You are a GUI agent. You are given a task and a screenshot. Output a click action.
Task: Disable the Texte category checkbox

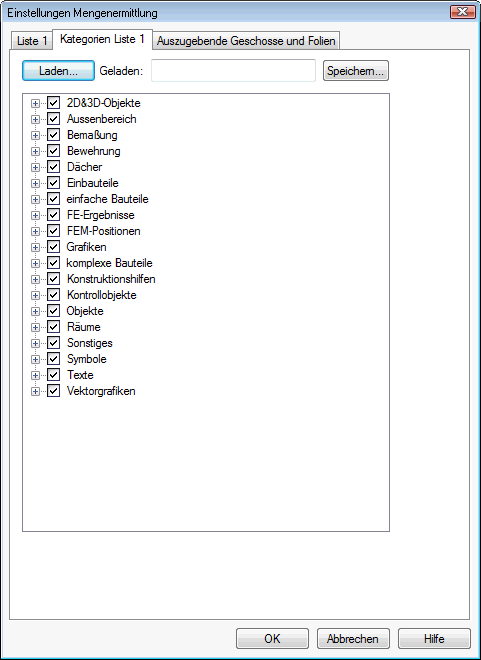point(53,375)
